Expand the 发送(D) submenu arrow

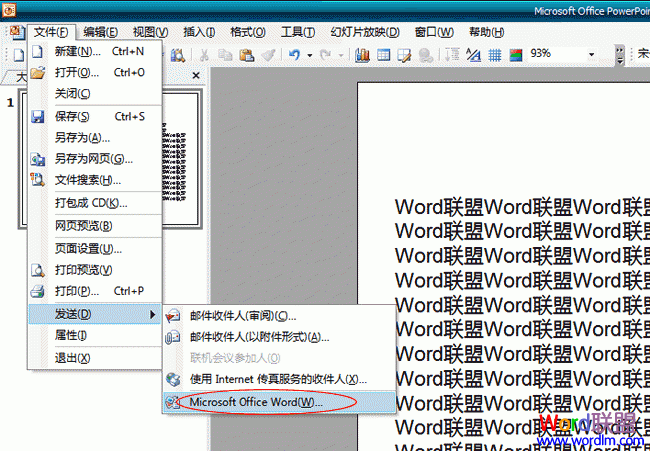(153, 315)
